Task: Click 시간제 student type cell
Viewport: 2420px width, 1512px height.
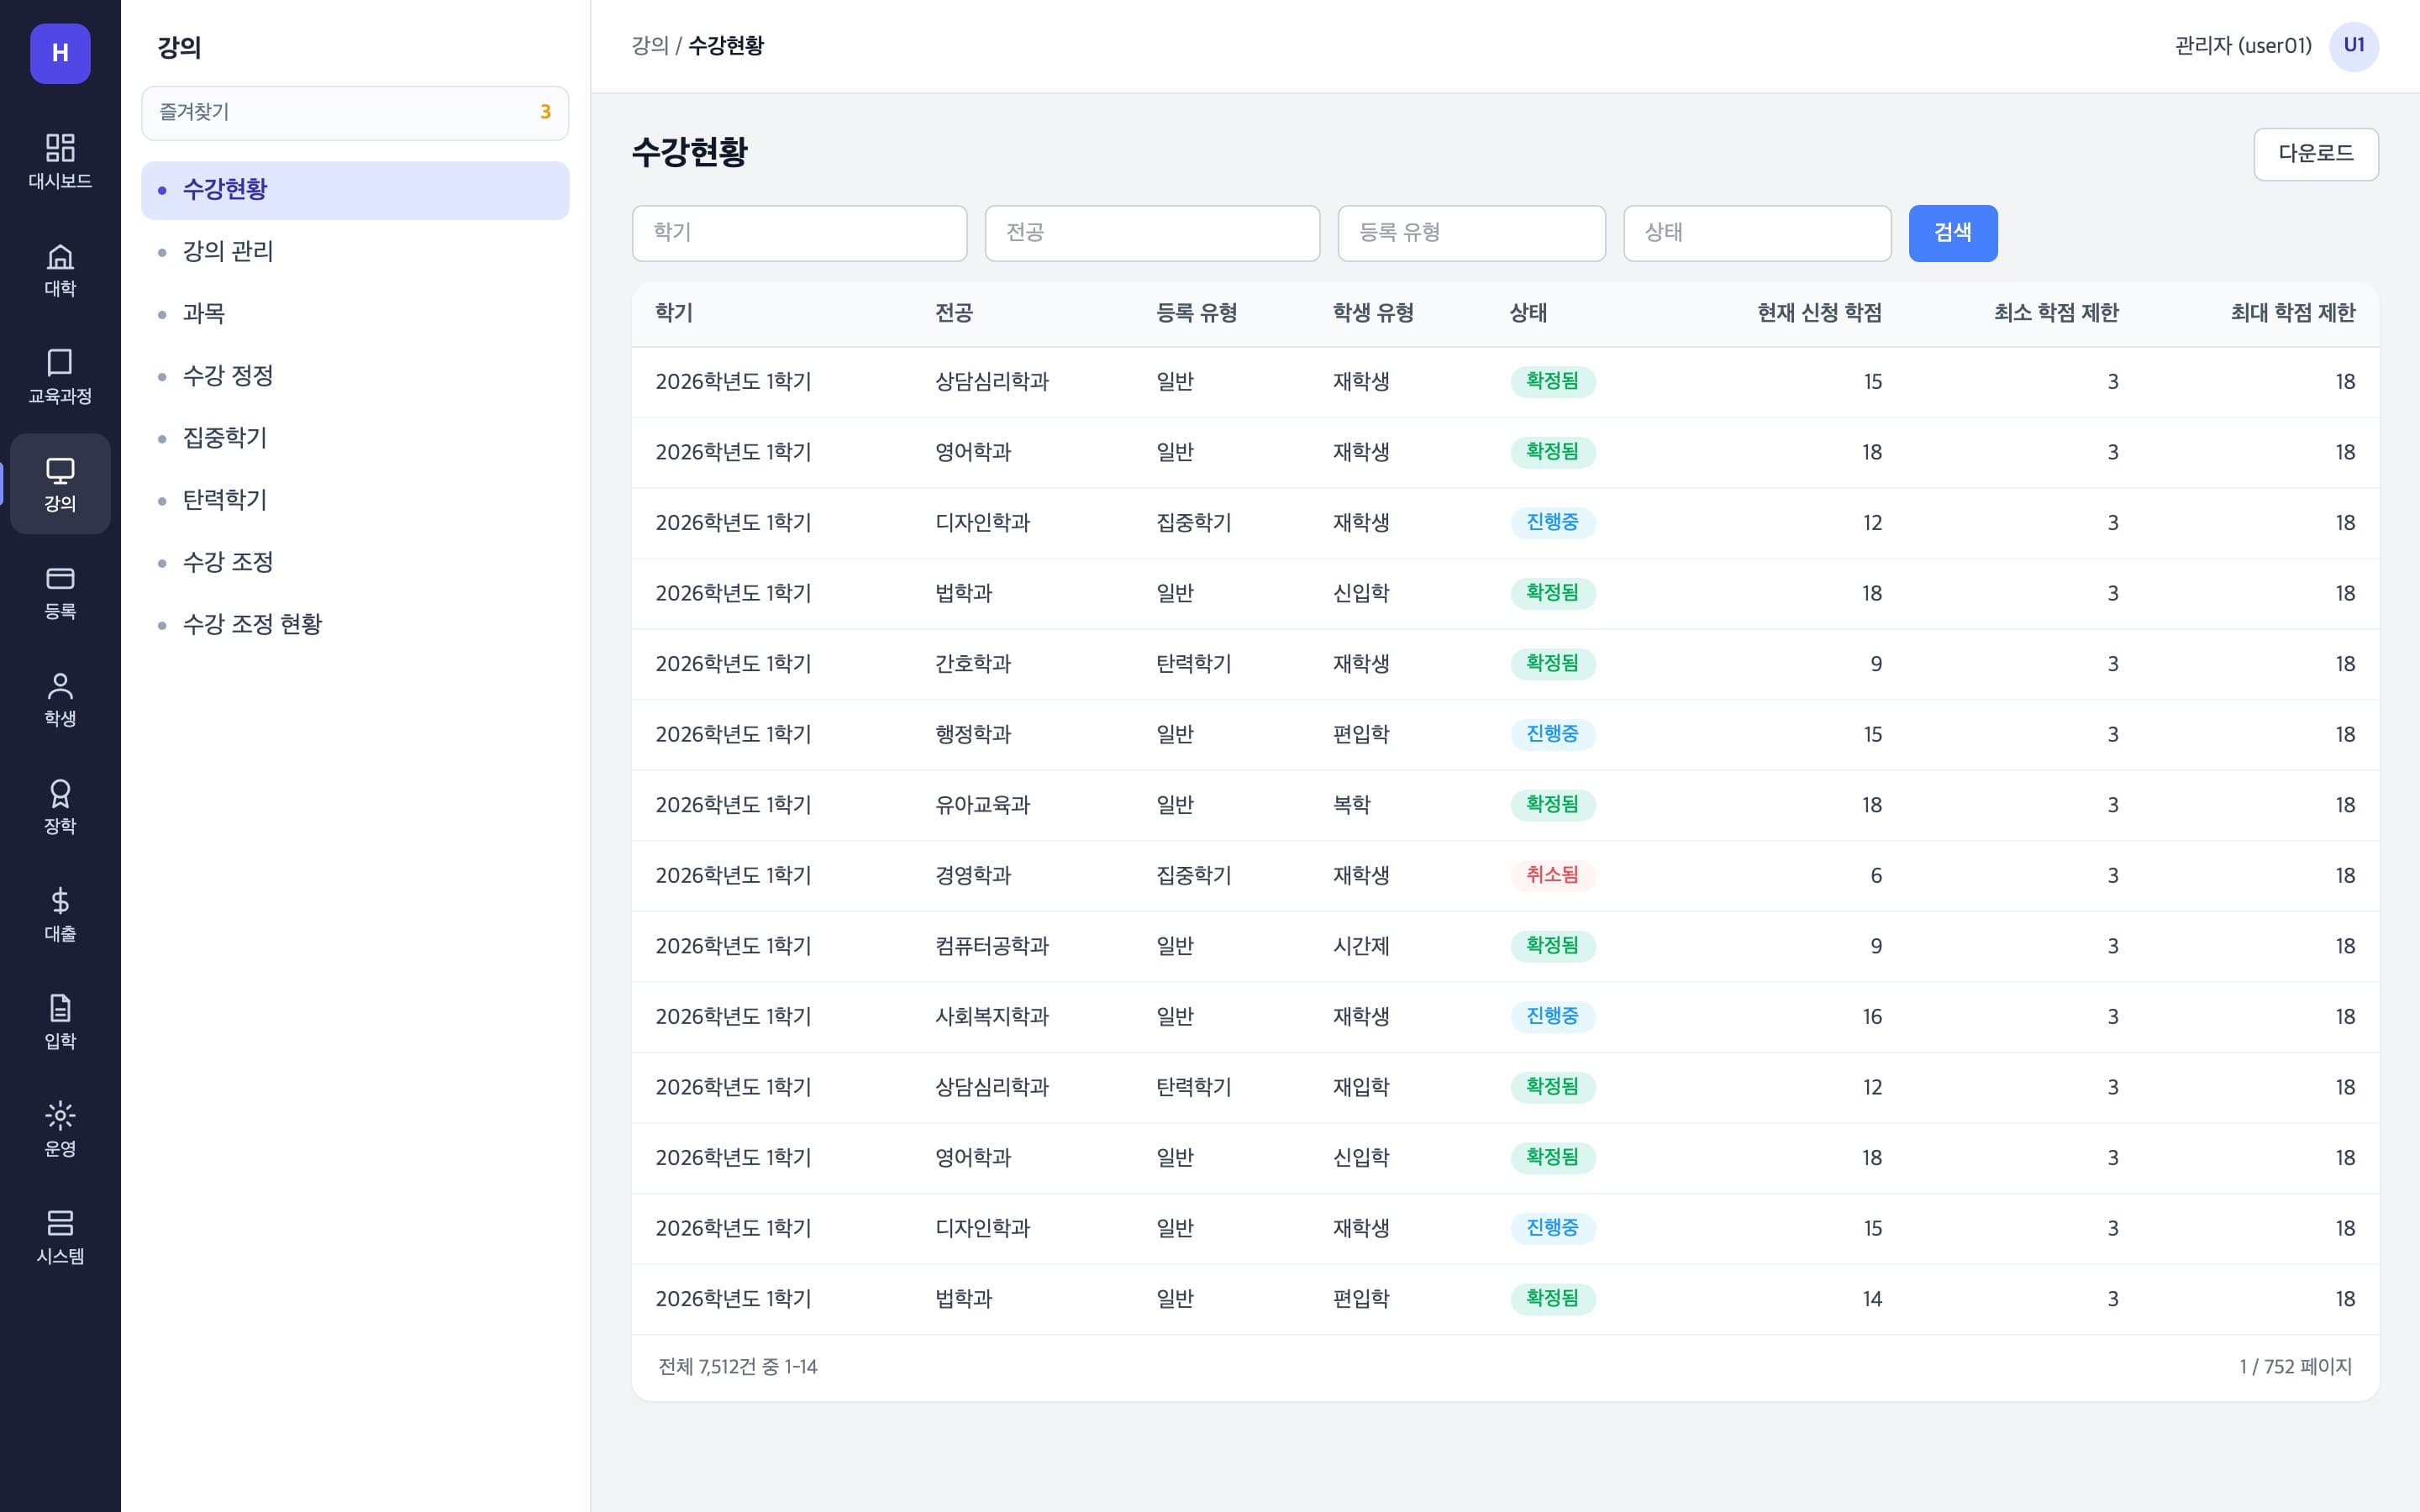Action: (1360, 946)
